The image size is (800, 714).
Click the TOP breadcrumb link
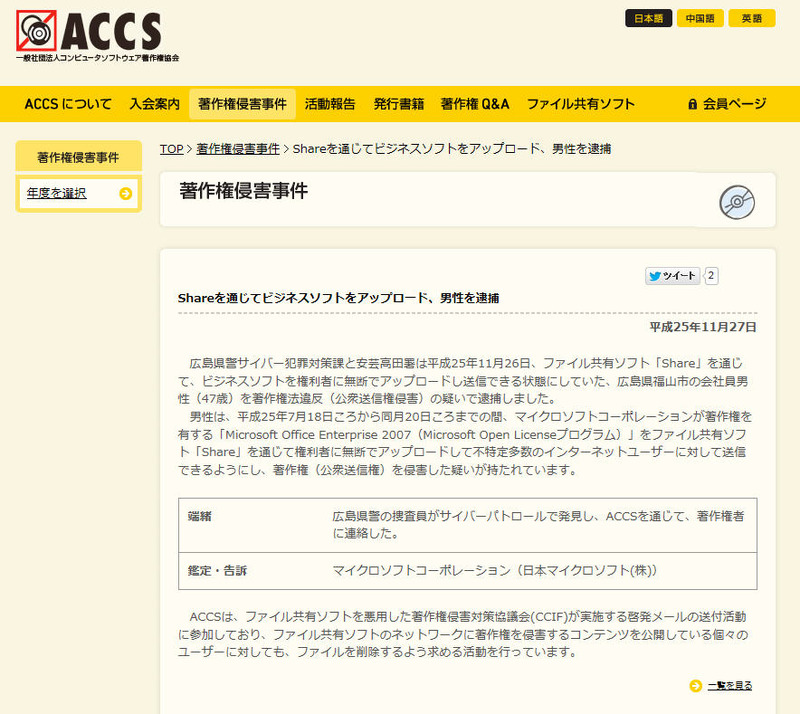pyautogui.click(x=171, y=149)
